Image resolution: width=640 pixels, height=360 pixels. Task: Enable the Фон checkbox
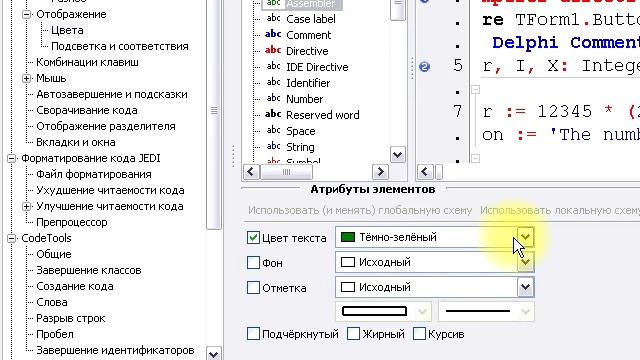click(x=253, y=262)
